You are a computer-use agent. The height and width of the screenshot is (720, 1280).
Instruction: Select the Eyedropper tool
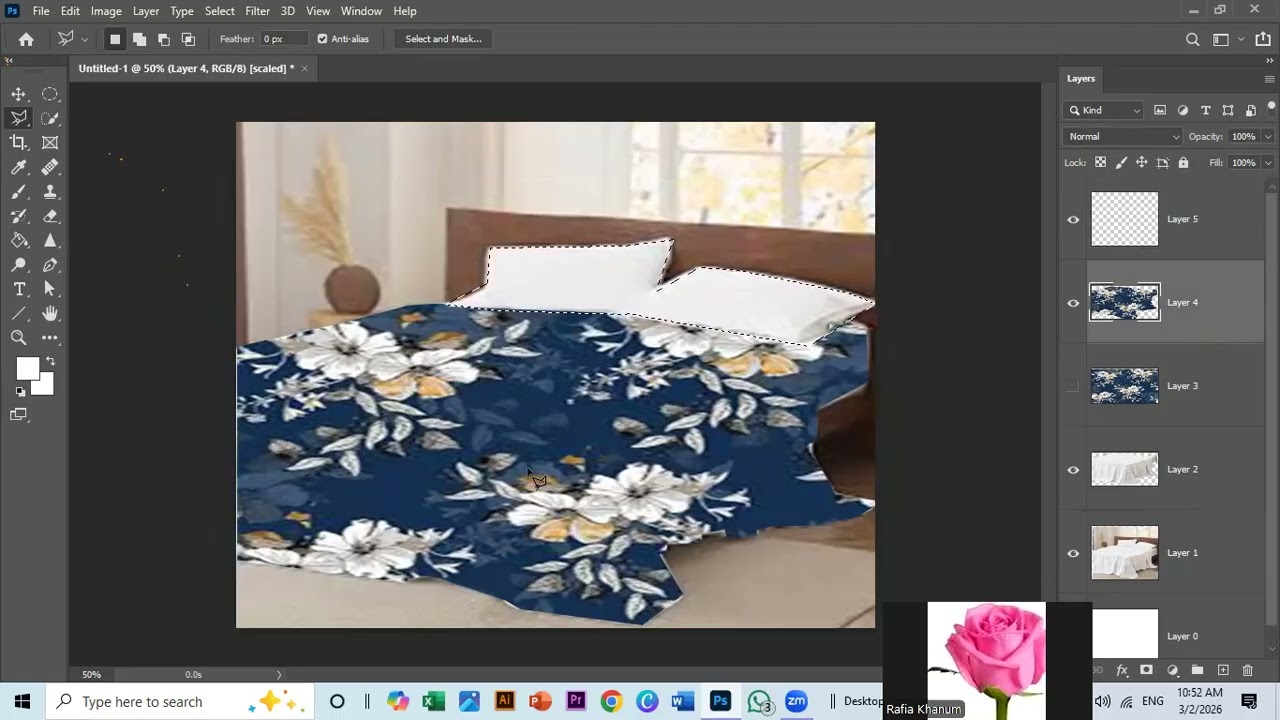click(x=19, y=167)
